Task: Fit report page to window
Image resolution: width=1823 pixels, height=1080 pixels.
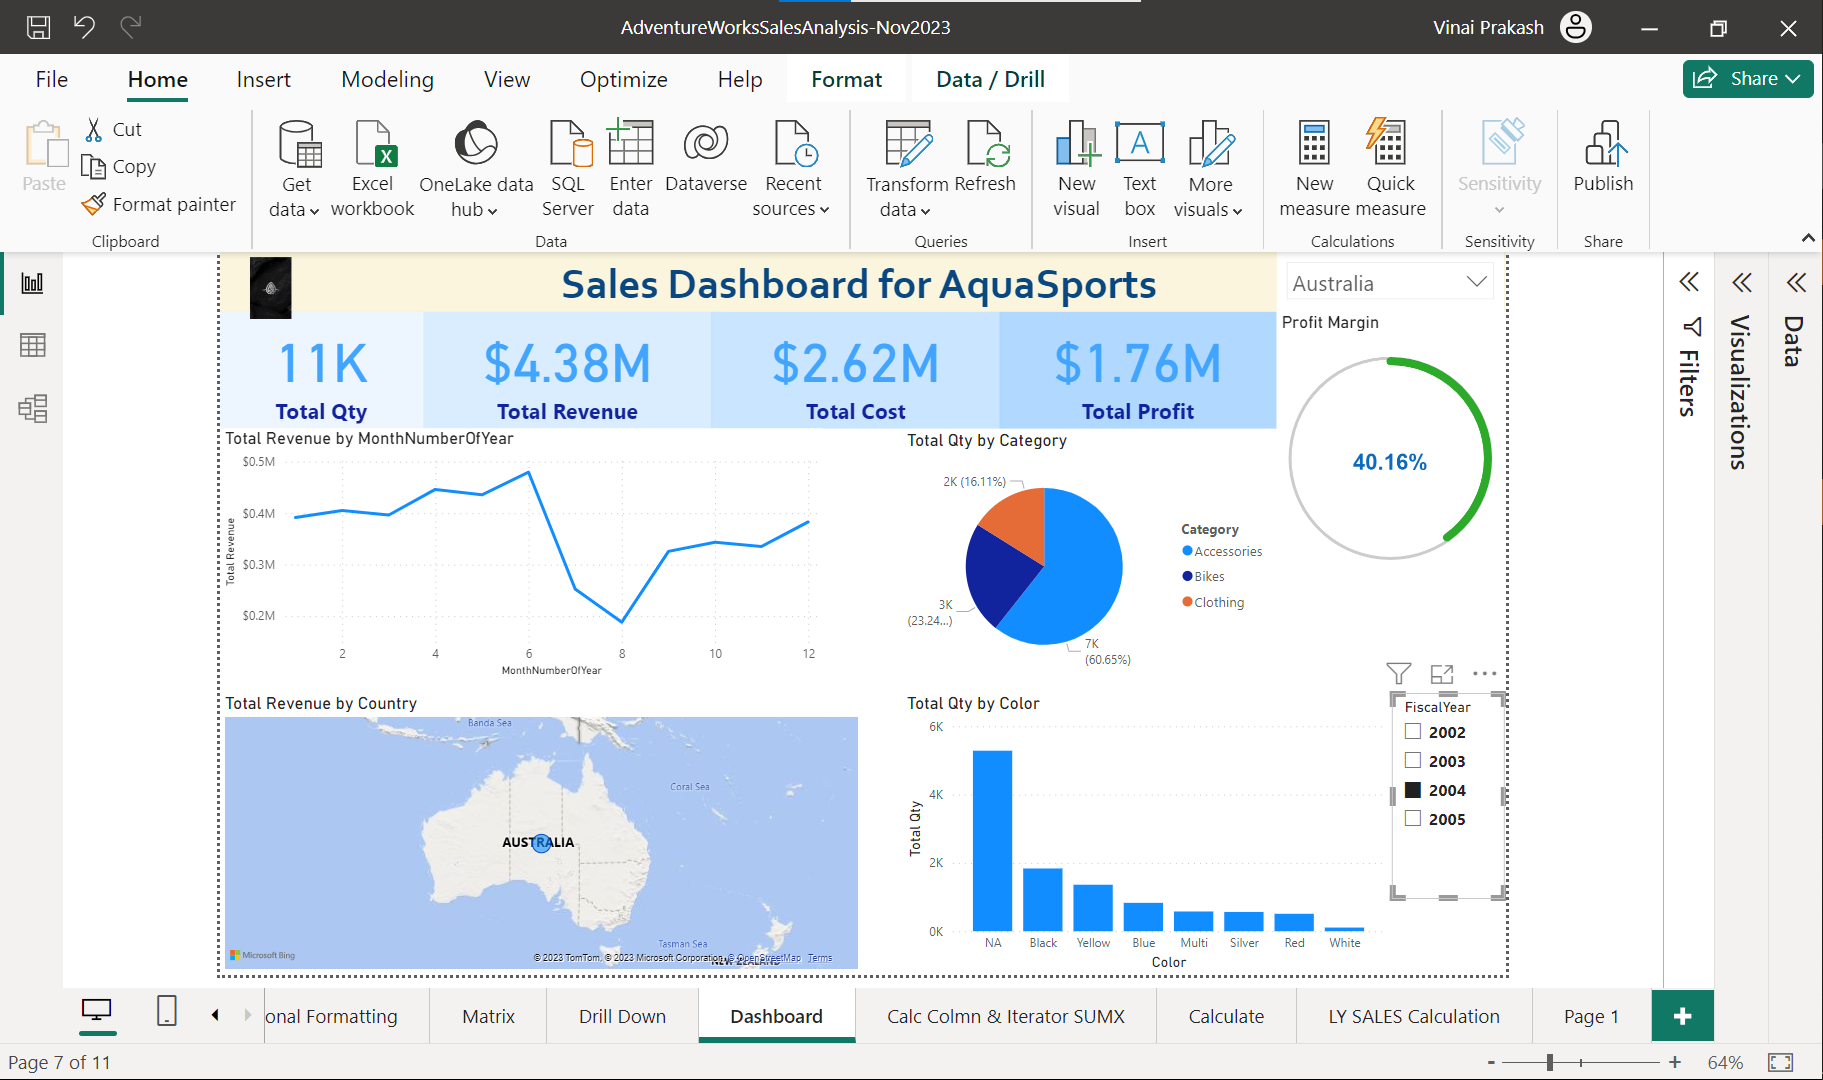Action: tap(1780, 1062)
